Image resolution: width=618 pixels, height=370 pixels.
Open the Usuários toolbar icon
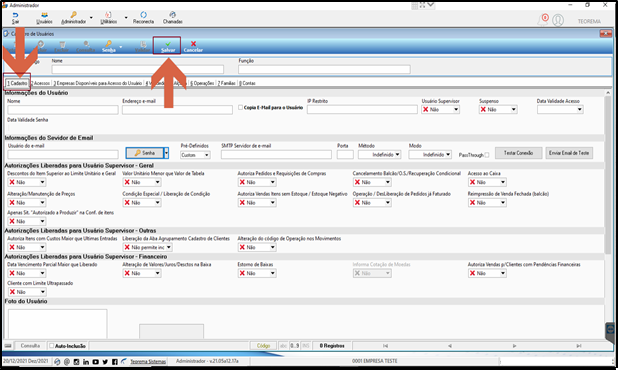[44, 15]
